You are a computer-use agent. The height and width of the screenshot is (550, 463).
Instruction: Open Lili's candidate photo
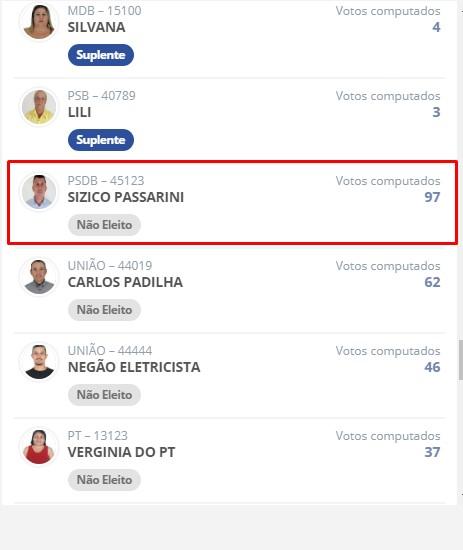(x=39, y=107)
